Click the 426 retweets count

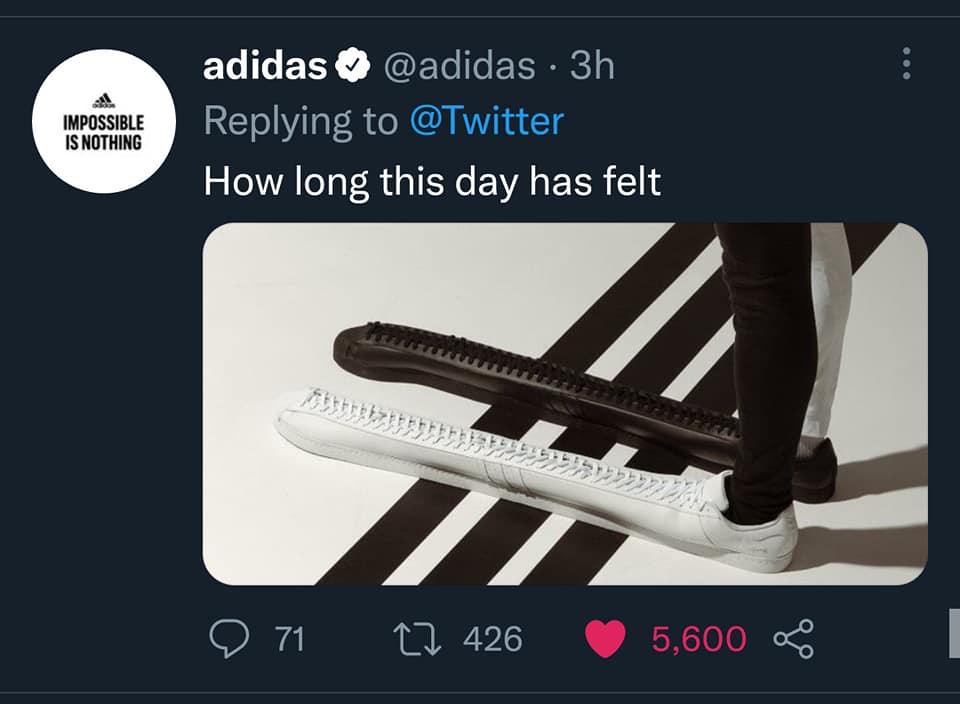point(493,638)
